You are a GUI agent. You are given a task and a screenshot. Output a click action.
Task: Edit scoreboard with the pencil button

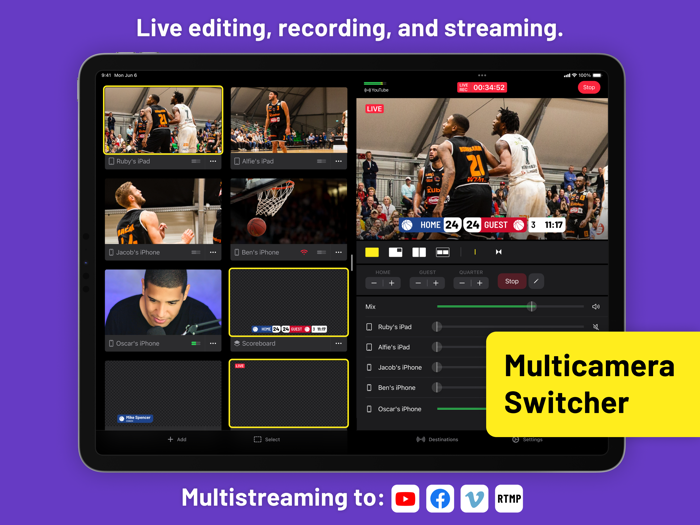point(536,281)
